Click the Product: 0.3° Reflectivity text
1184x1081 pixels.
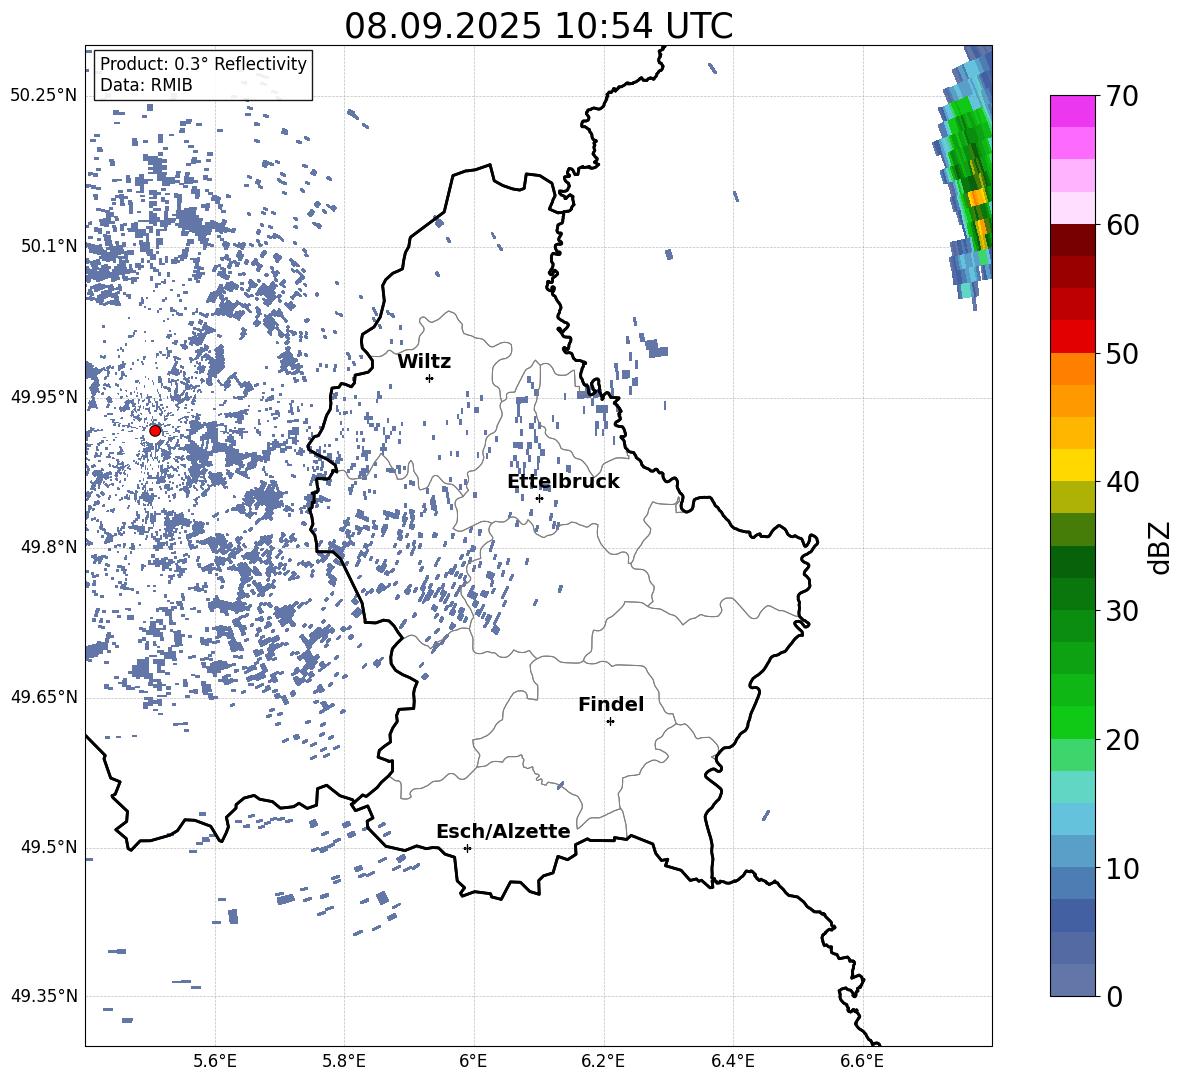[203, 63]
